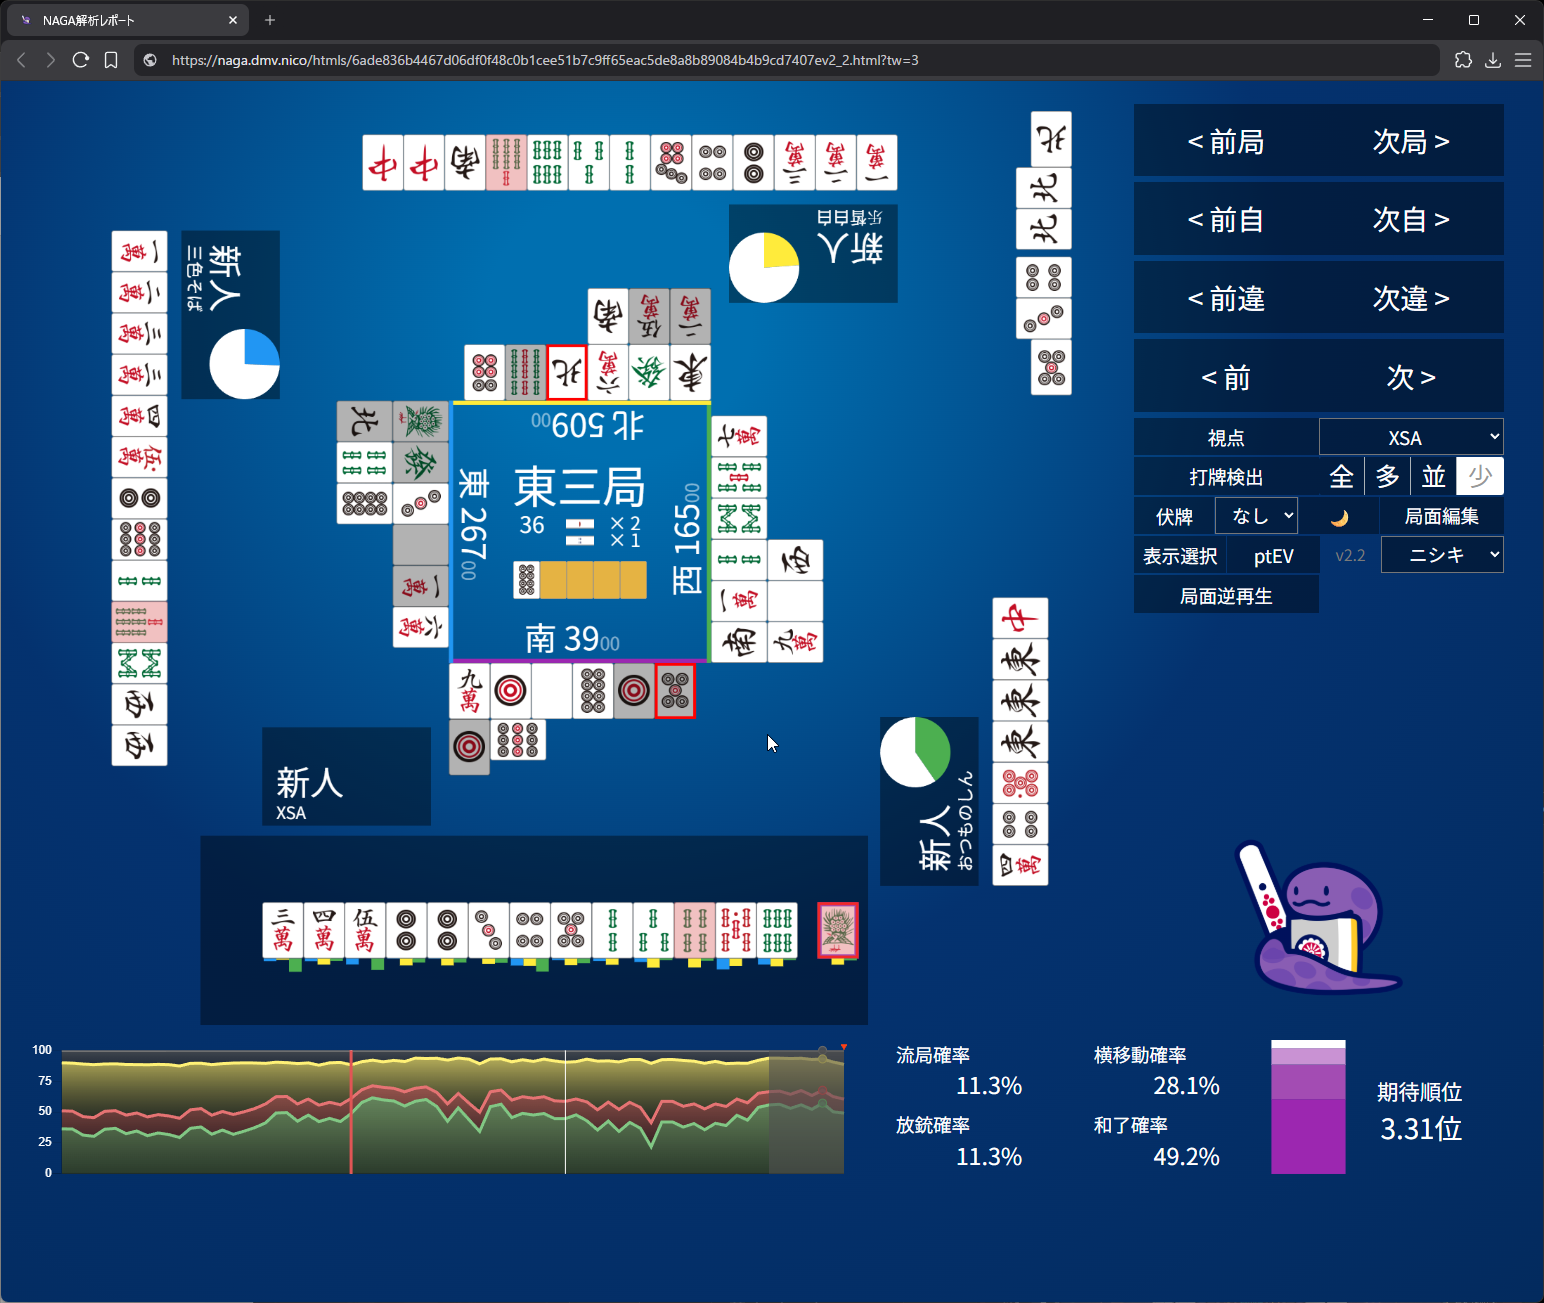Open the browser downloads icon

[x=1493, y=60]
